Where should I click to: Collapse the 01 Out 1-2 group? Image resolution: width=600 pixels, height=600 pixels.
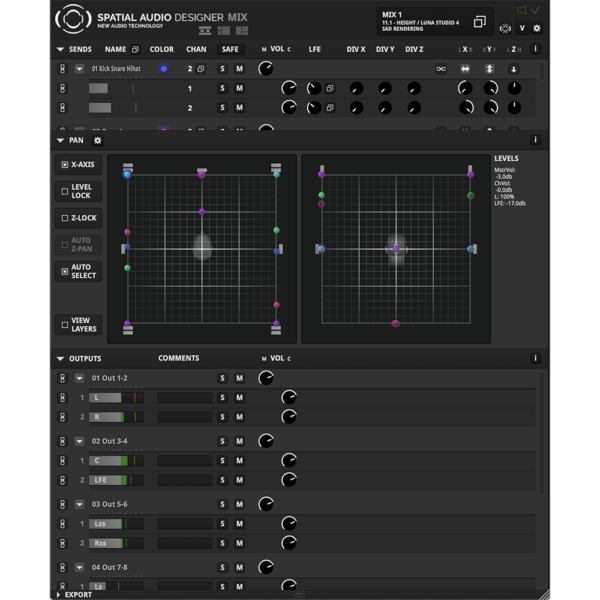pyautogui.click(x=79, y=378)
